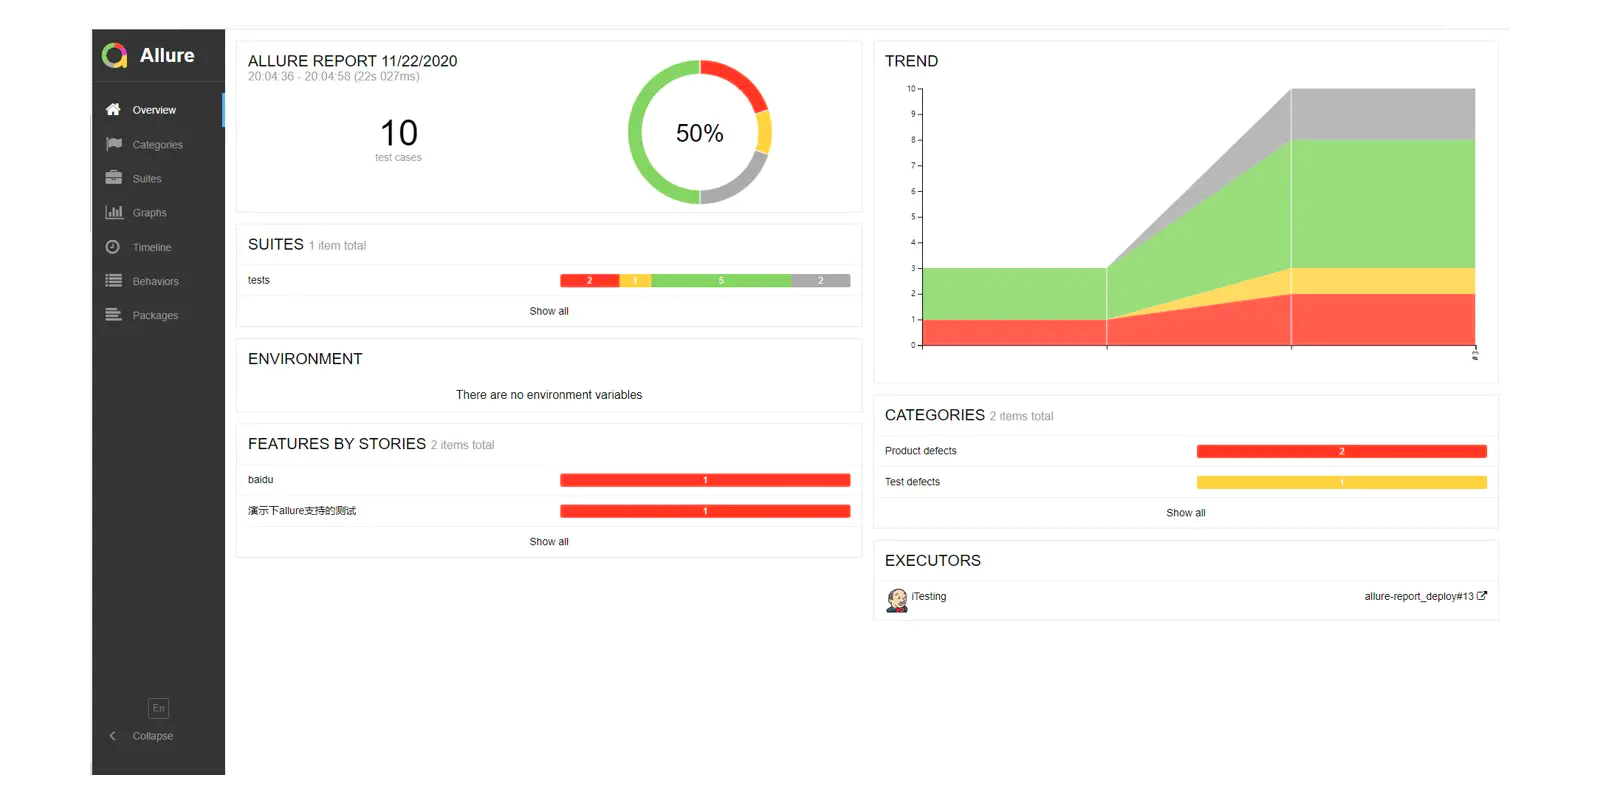This screenshot has width=1600, height=793.
Task: Click the Packages lines icon
Action: tap(113, 315)
